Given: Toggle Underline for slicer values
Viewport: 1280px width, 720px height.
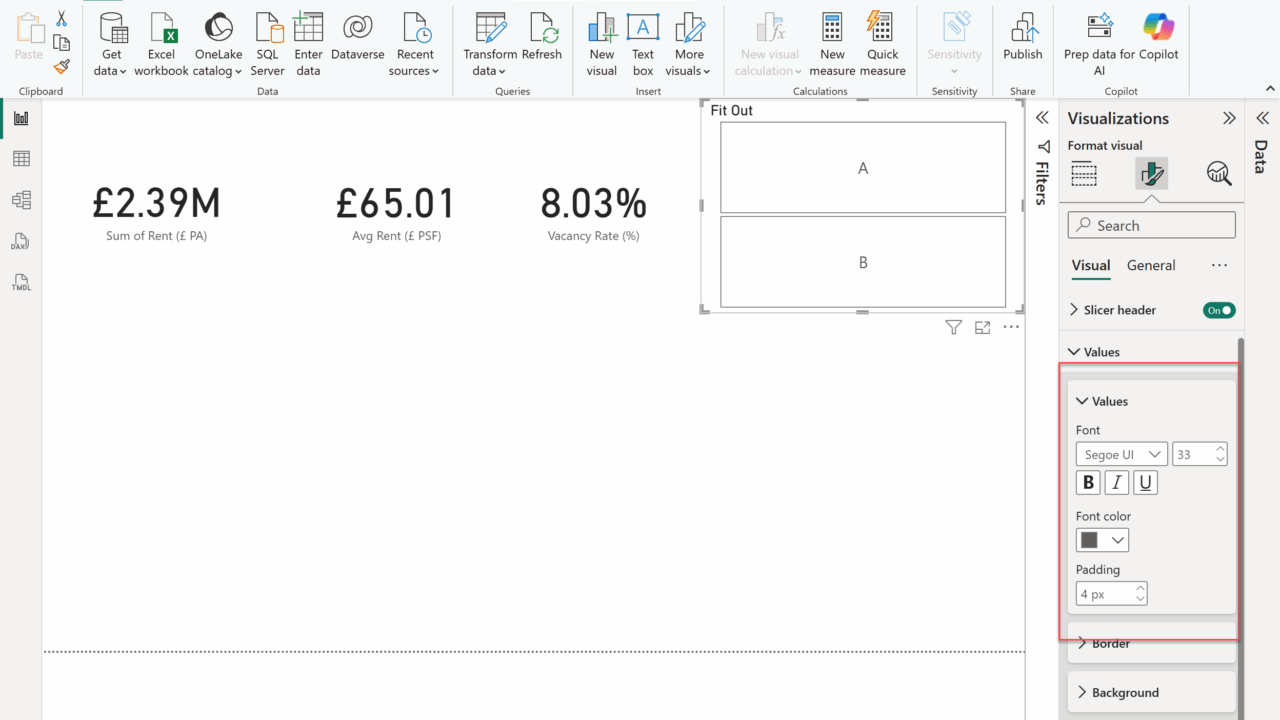Looking at the screenshot, I should click(1146, 483).
